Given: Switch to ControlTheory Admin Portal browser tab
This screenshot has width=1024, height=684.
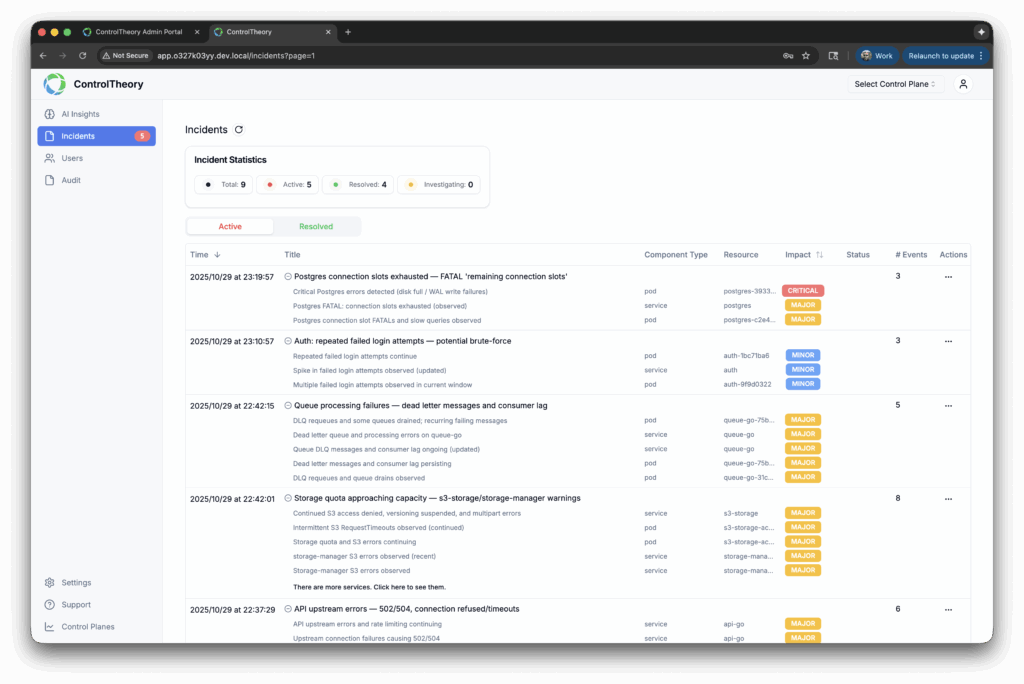Looking at the screenshot, I should (x=138, y=32).
